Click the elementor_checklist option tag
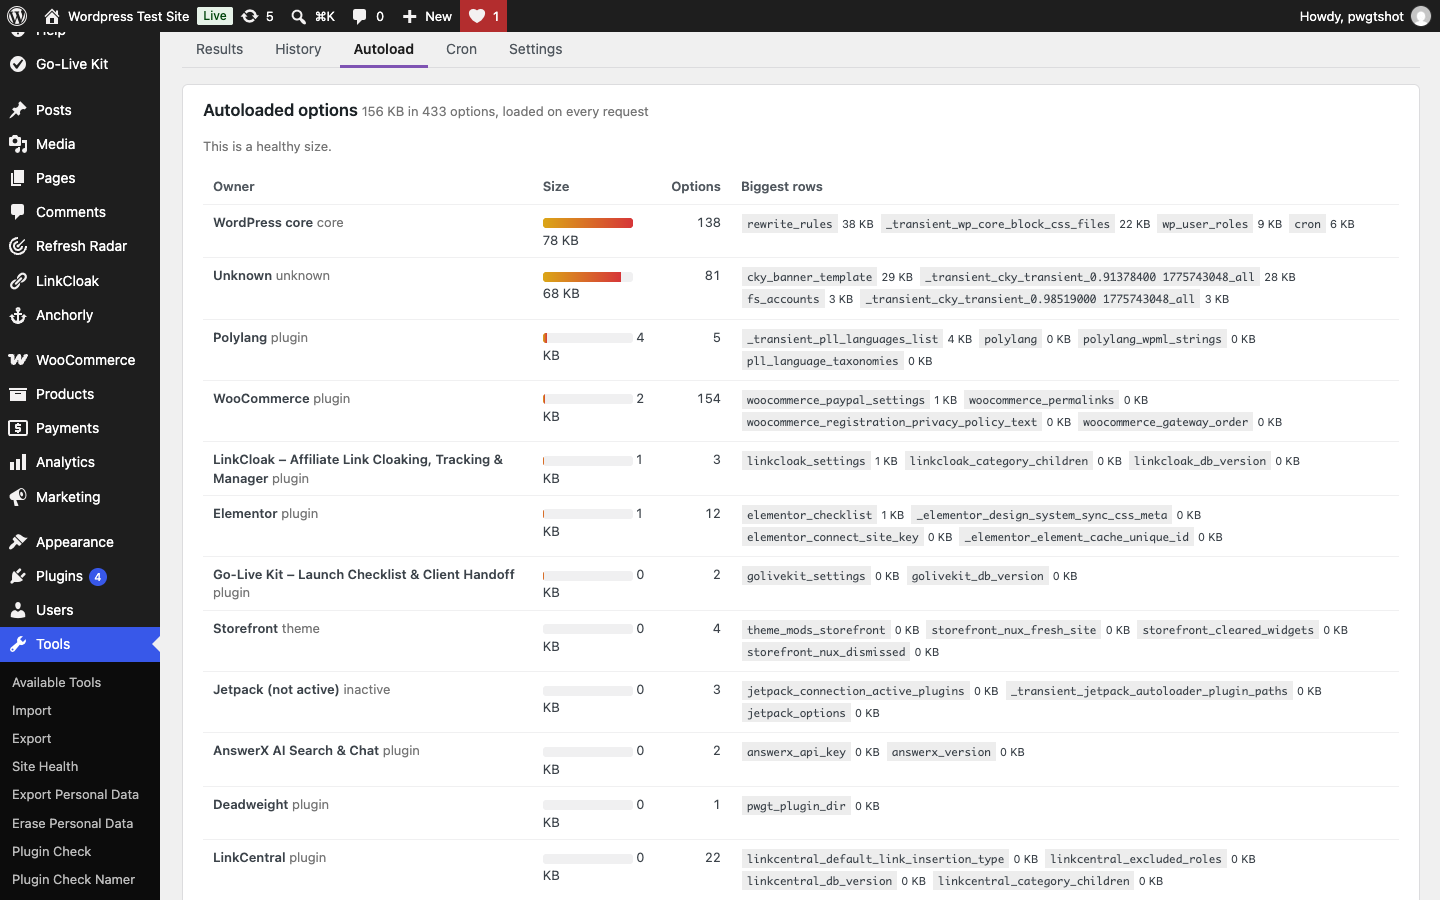 pyautogui.click(x=810, y=515)
